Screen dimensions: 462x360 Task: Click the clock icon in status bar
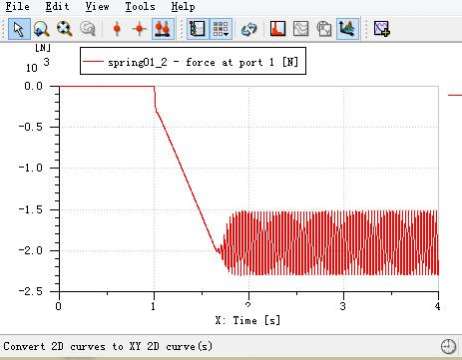[448, 347]
